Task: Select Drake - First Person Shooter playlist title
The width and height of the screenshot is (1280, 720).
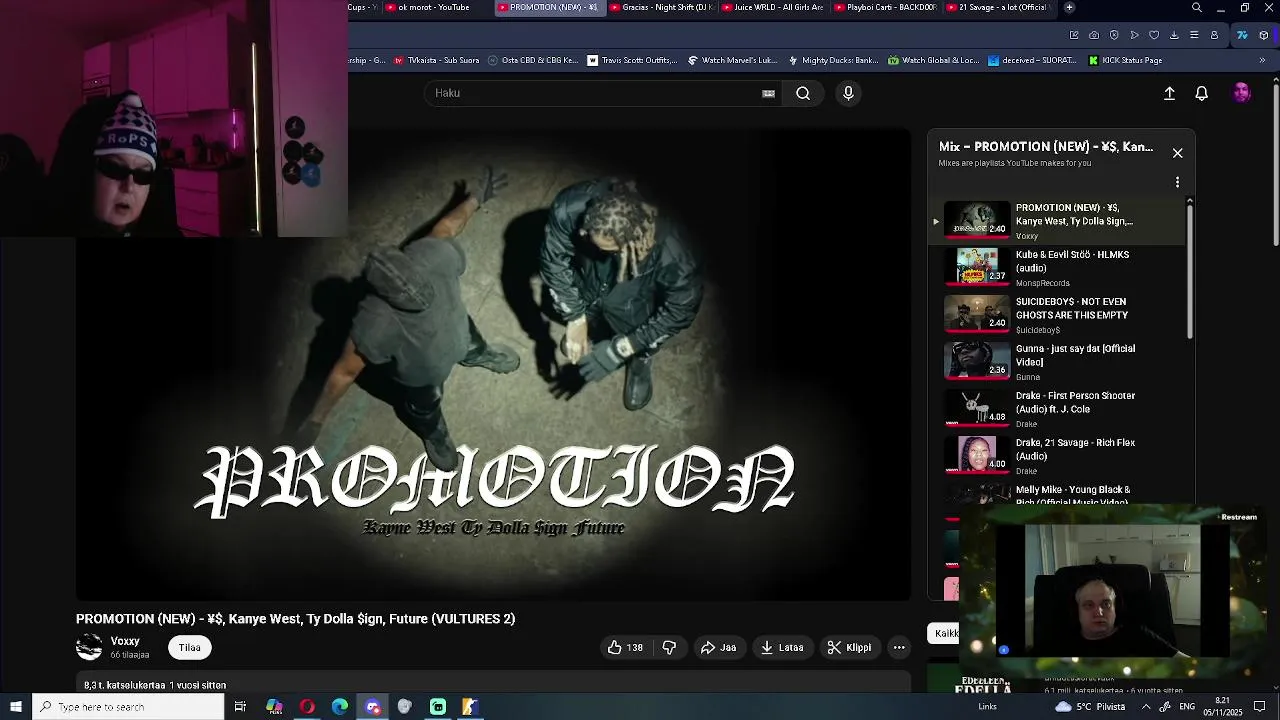Action: (1075, 402)
